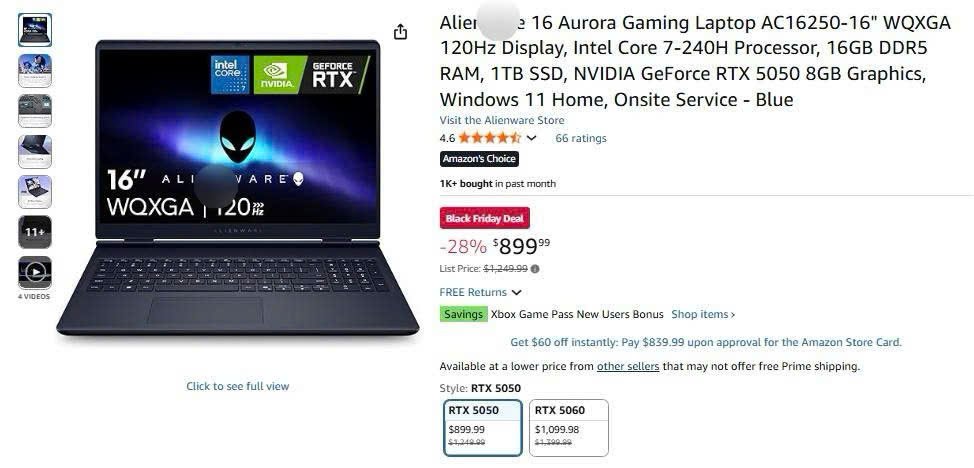
Task: Click the share icon above the laptop image
Action: click(x=401, y=32)
